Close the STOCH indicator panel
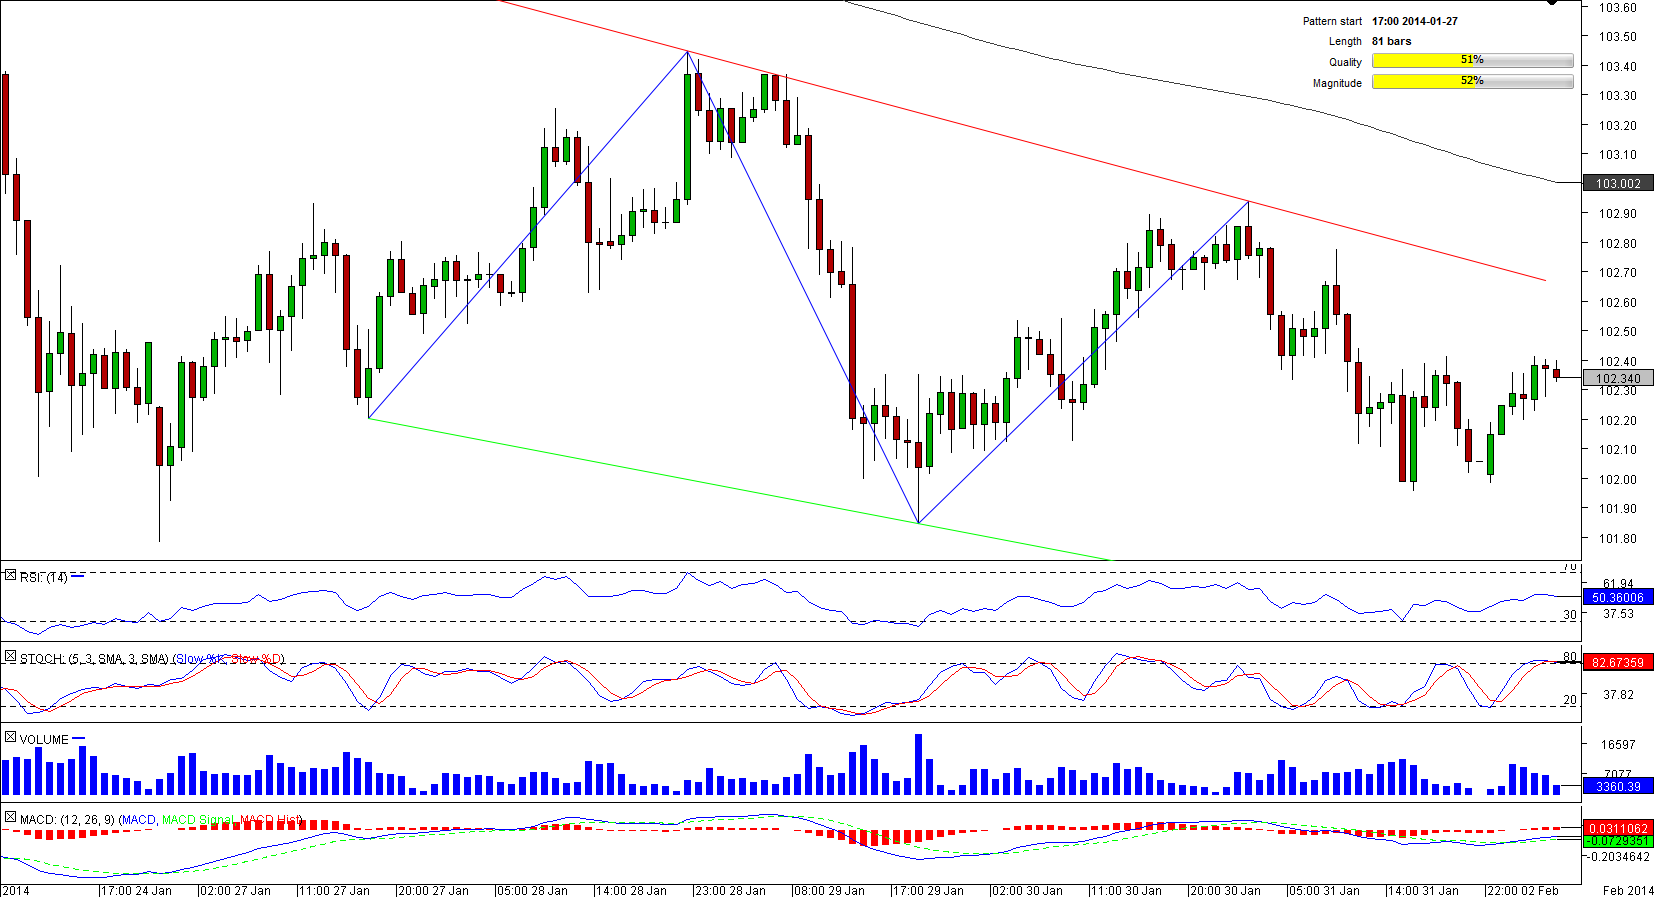The image size is (1655, 897). (x=10, y=657)
